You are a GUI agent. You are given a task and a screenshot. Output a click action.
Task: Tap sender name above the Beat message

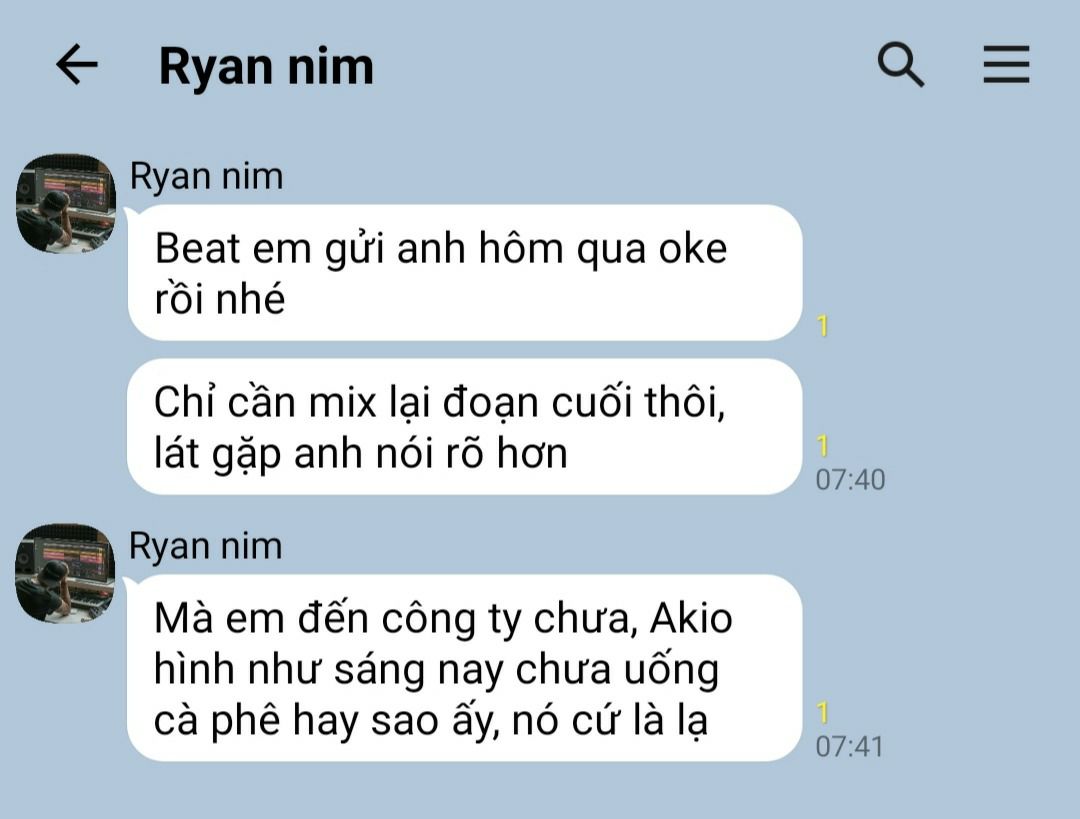207,176
